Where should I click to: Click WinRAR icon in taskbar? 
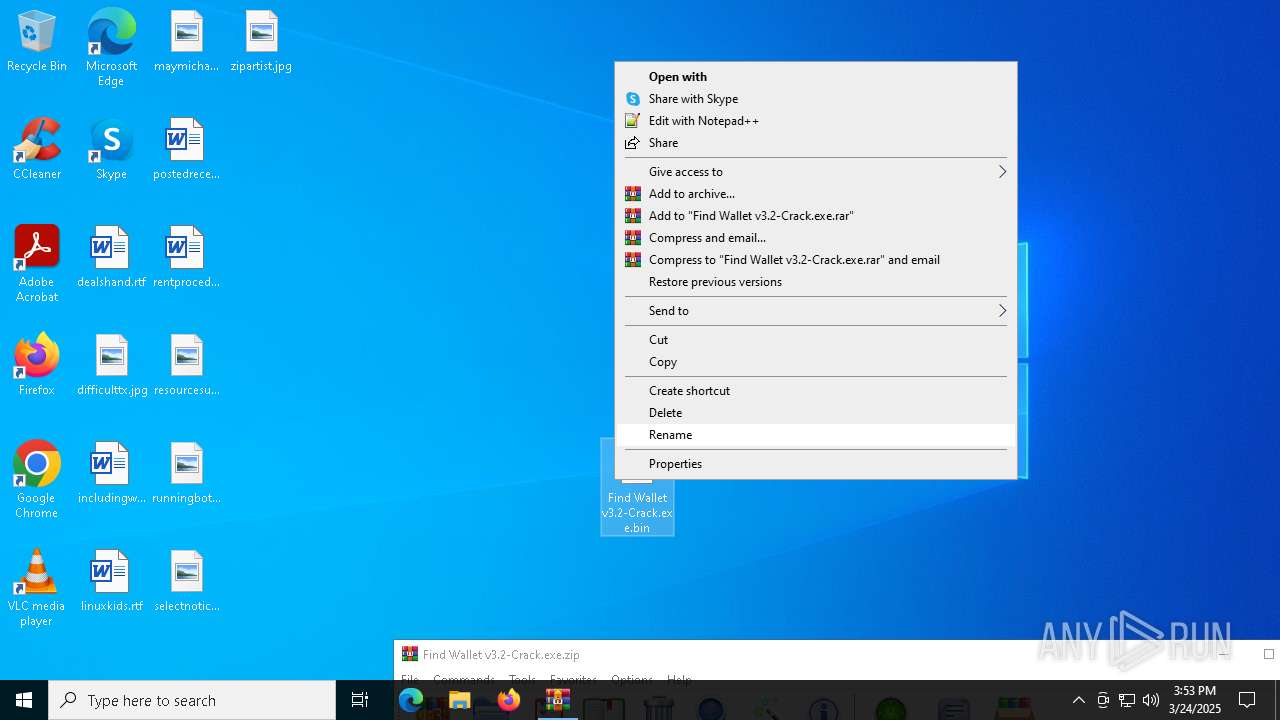(x=557, y=700)
